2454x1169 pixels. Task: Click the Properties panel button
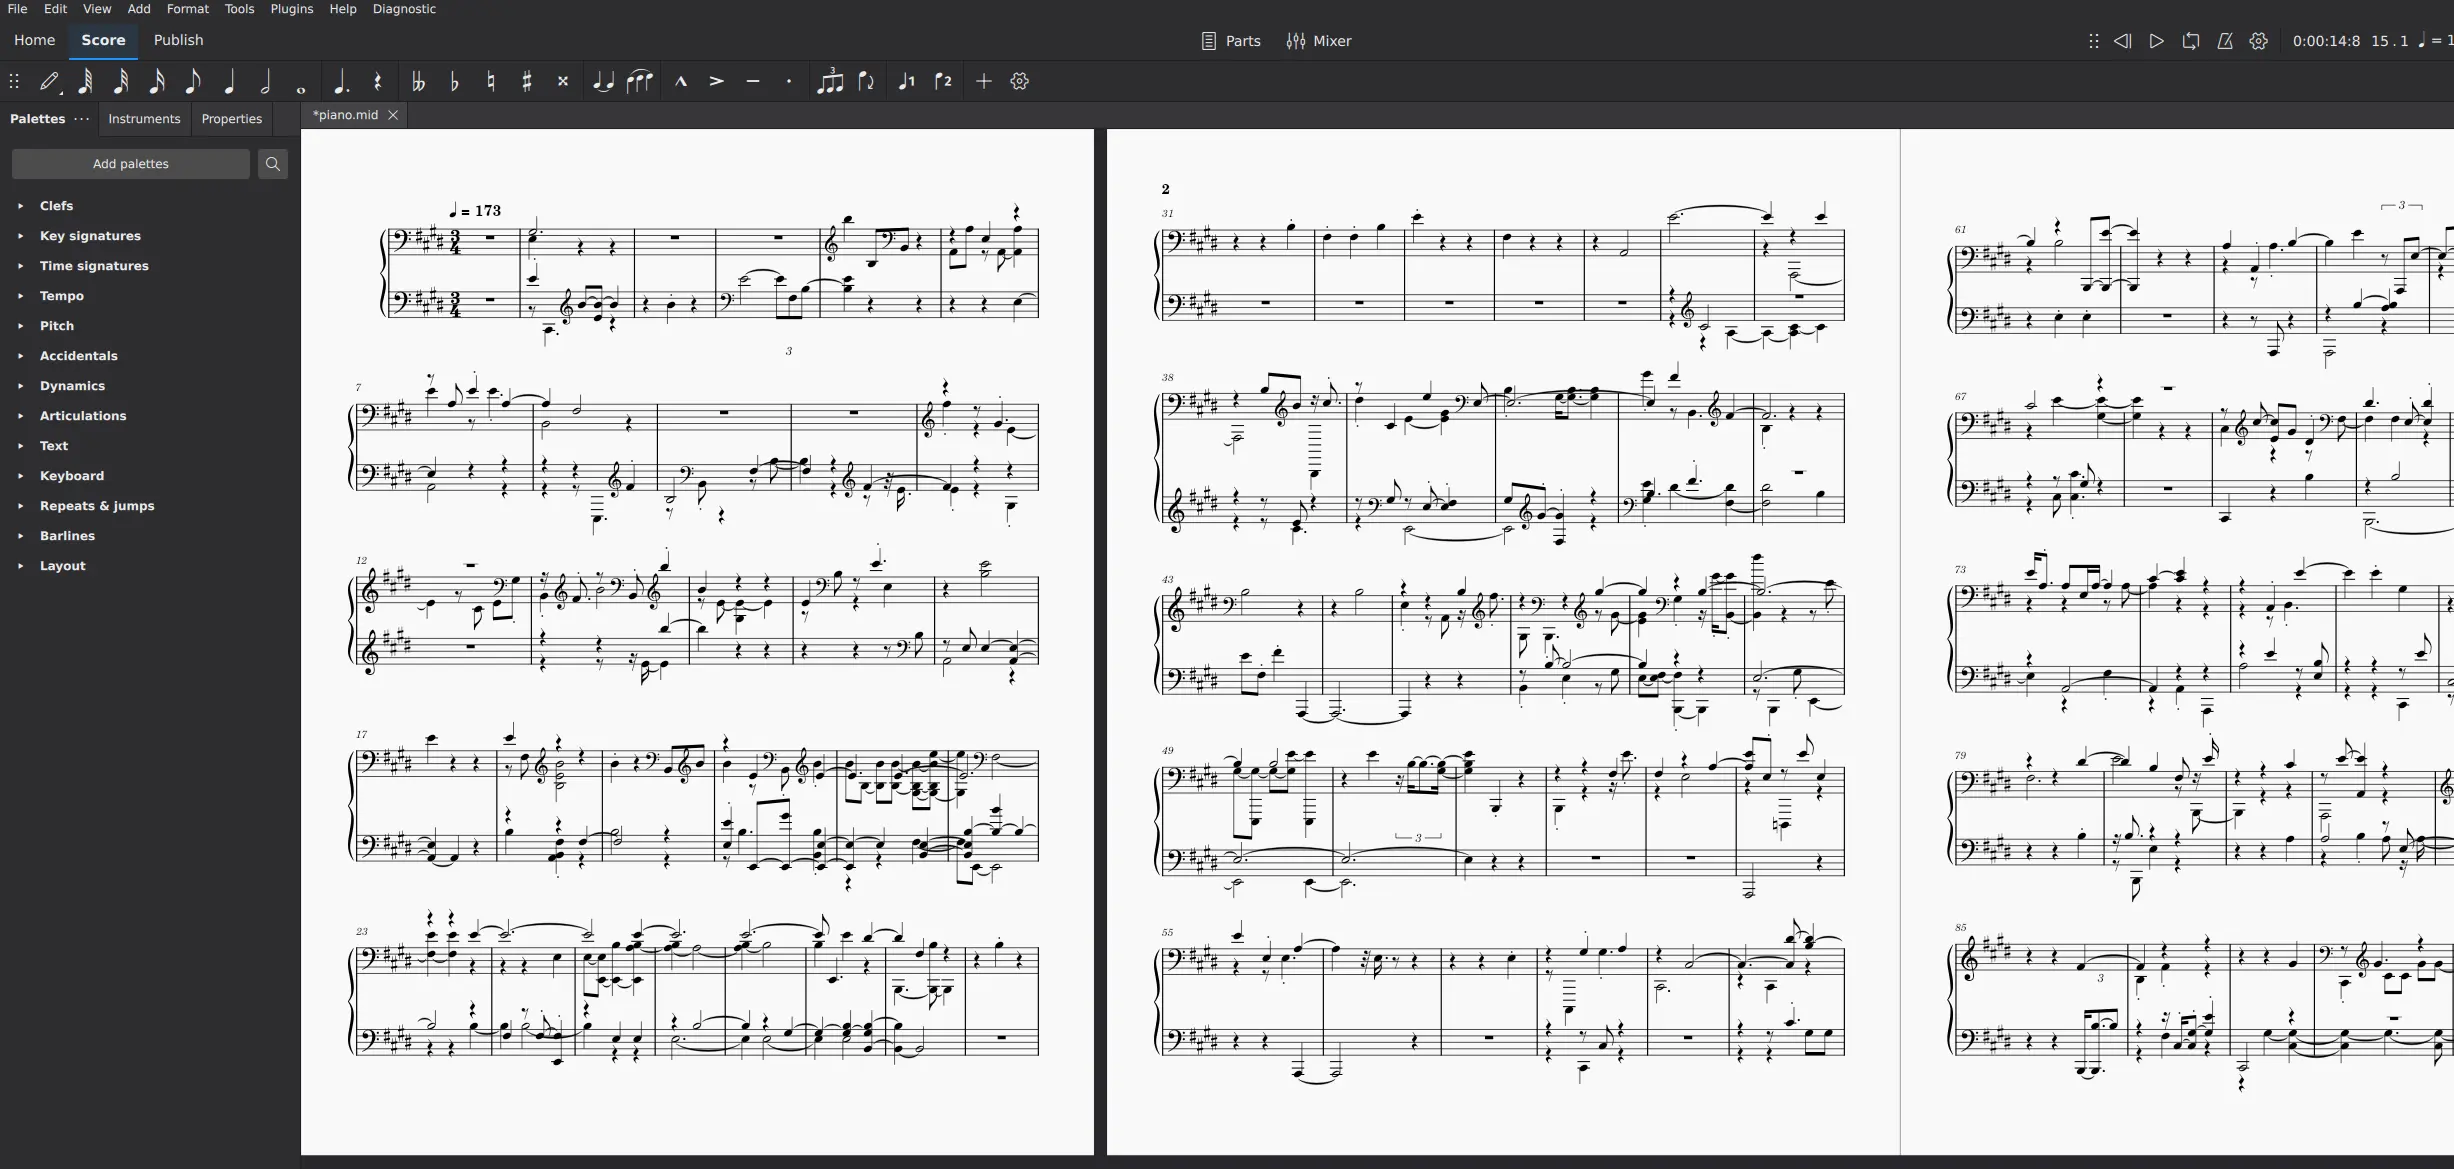click(x=232, y=117)
